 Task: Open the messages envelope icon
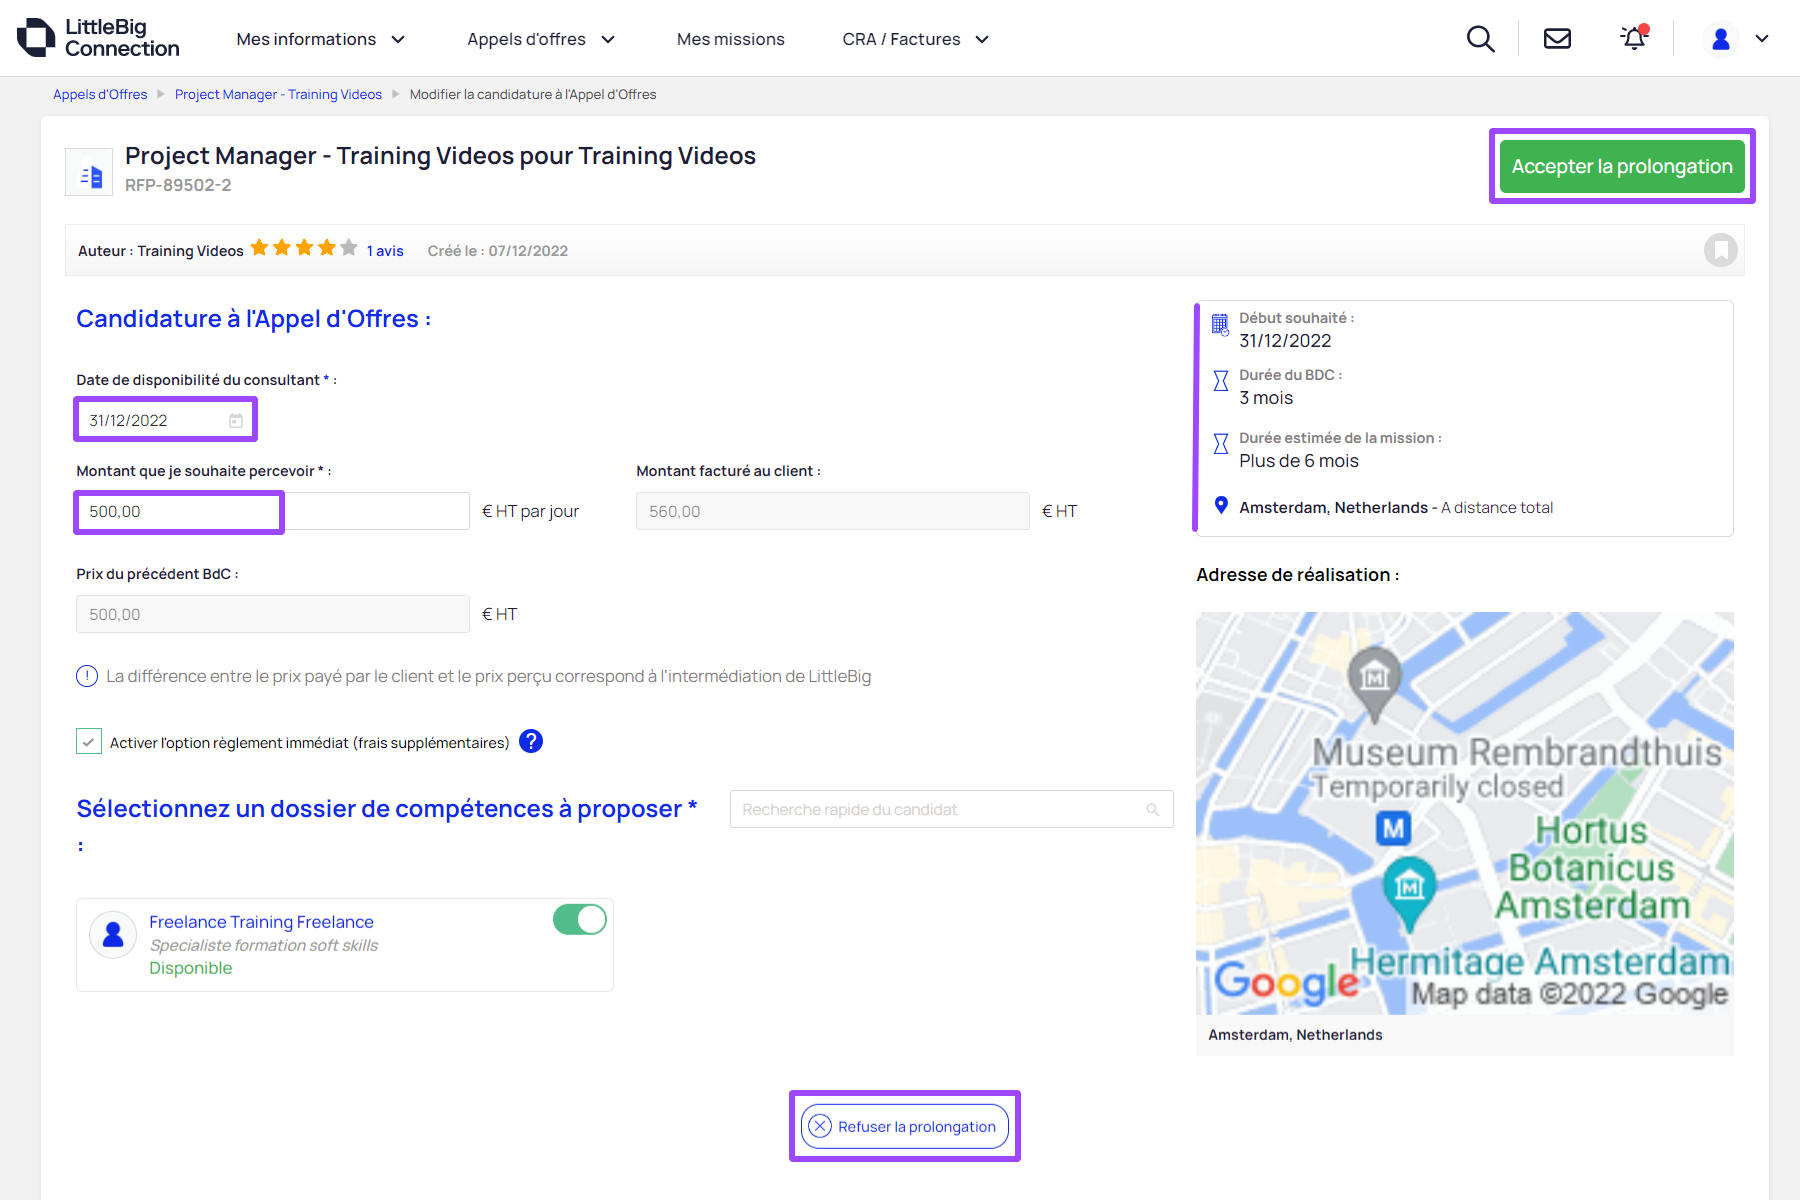(1557, 39)
